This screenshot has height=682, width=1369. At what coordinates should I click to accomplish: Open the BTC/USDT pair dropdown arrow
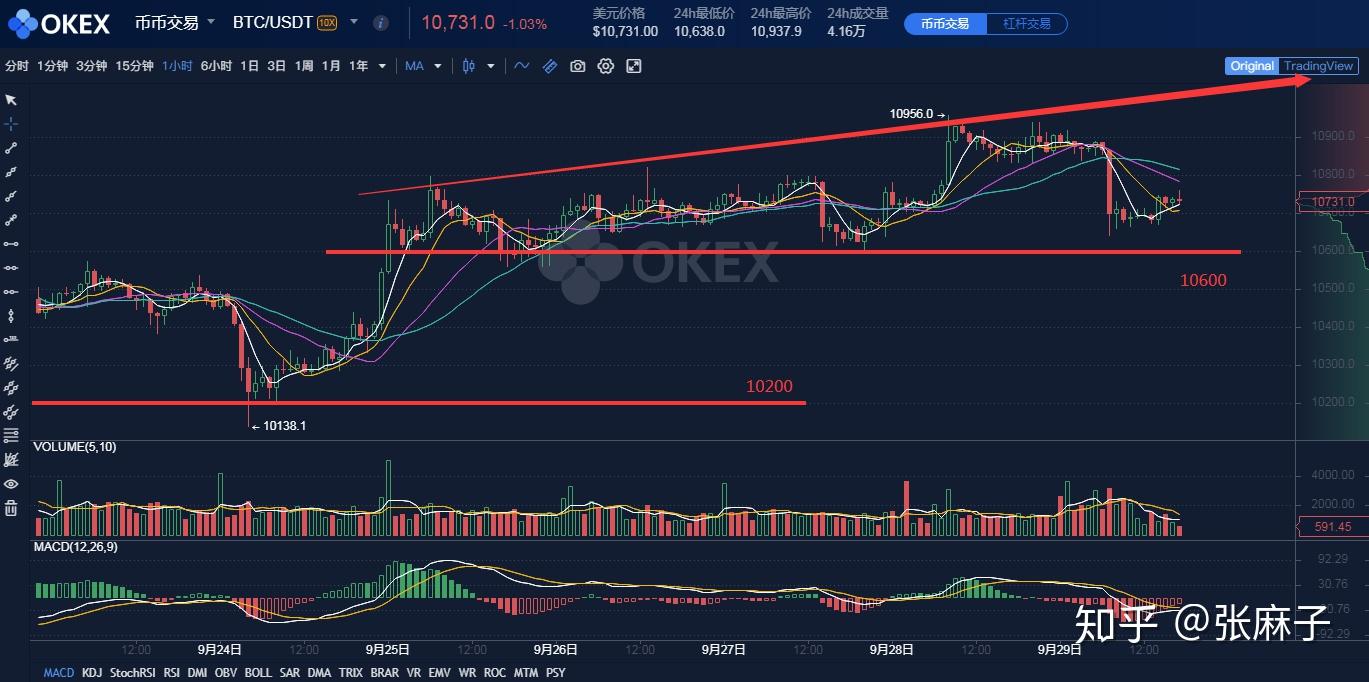pyautogui.click(x=354, y=21)
